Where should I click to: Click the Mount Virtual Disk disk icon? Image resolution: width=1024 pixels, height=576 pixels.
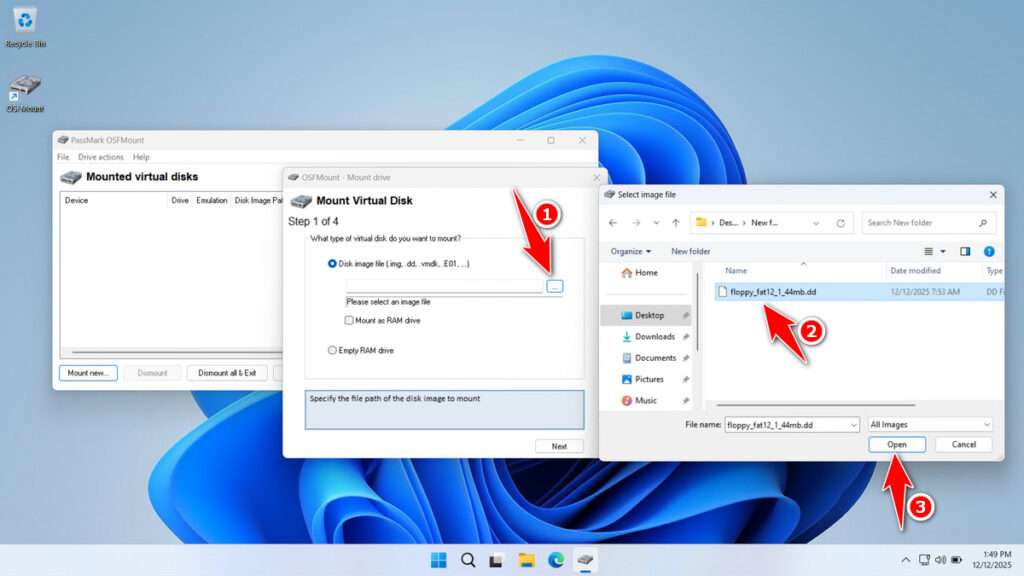303,200
